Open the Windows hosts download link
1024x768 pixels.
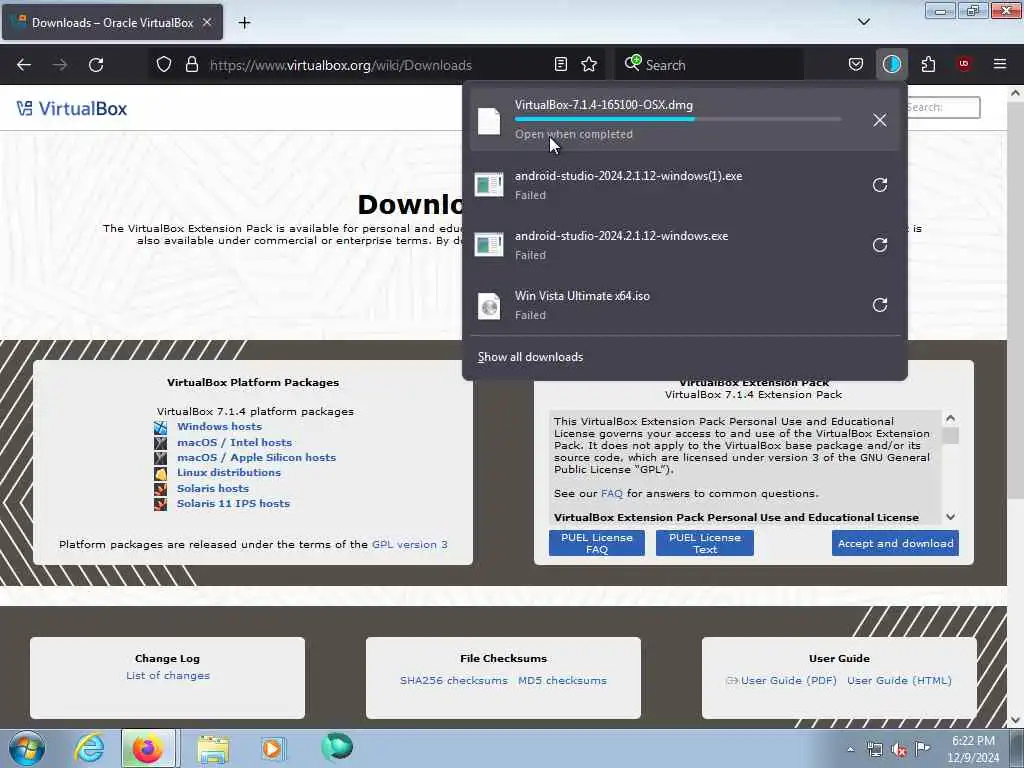point(219,426)
